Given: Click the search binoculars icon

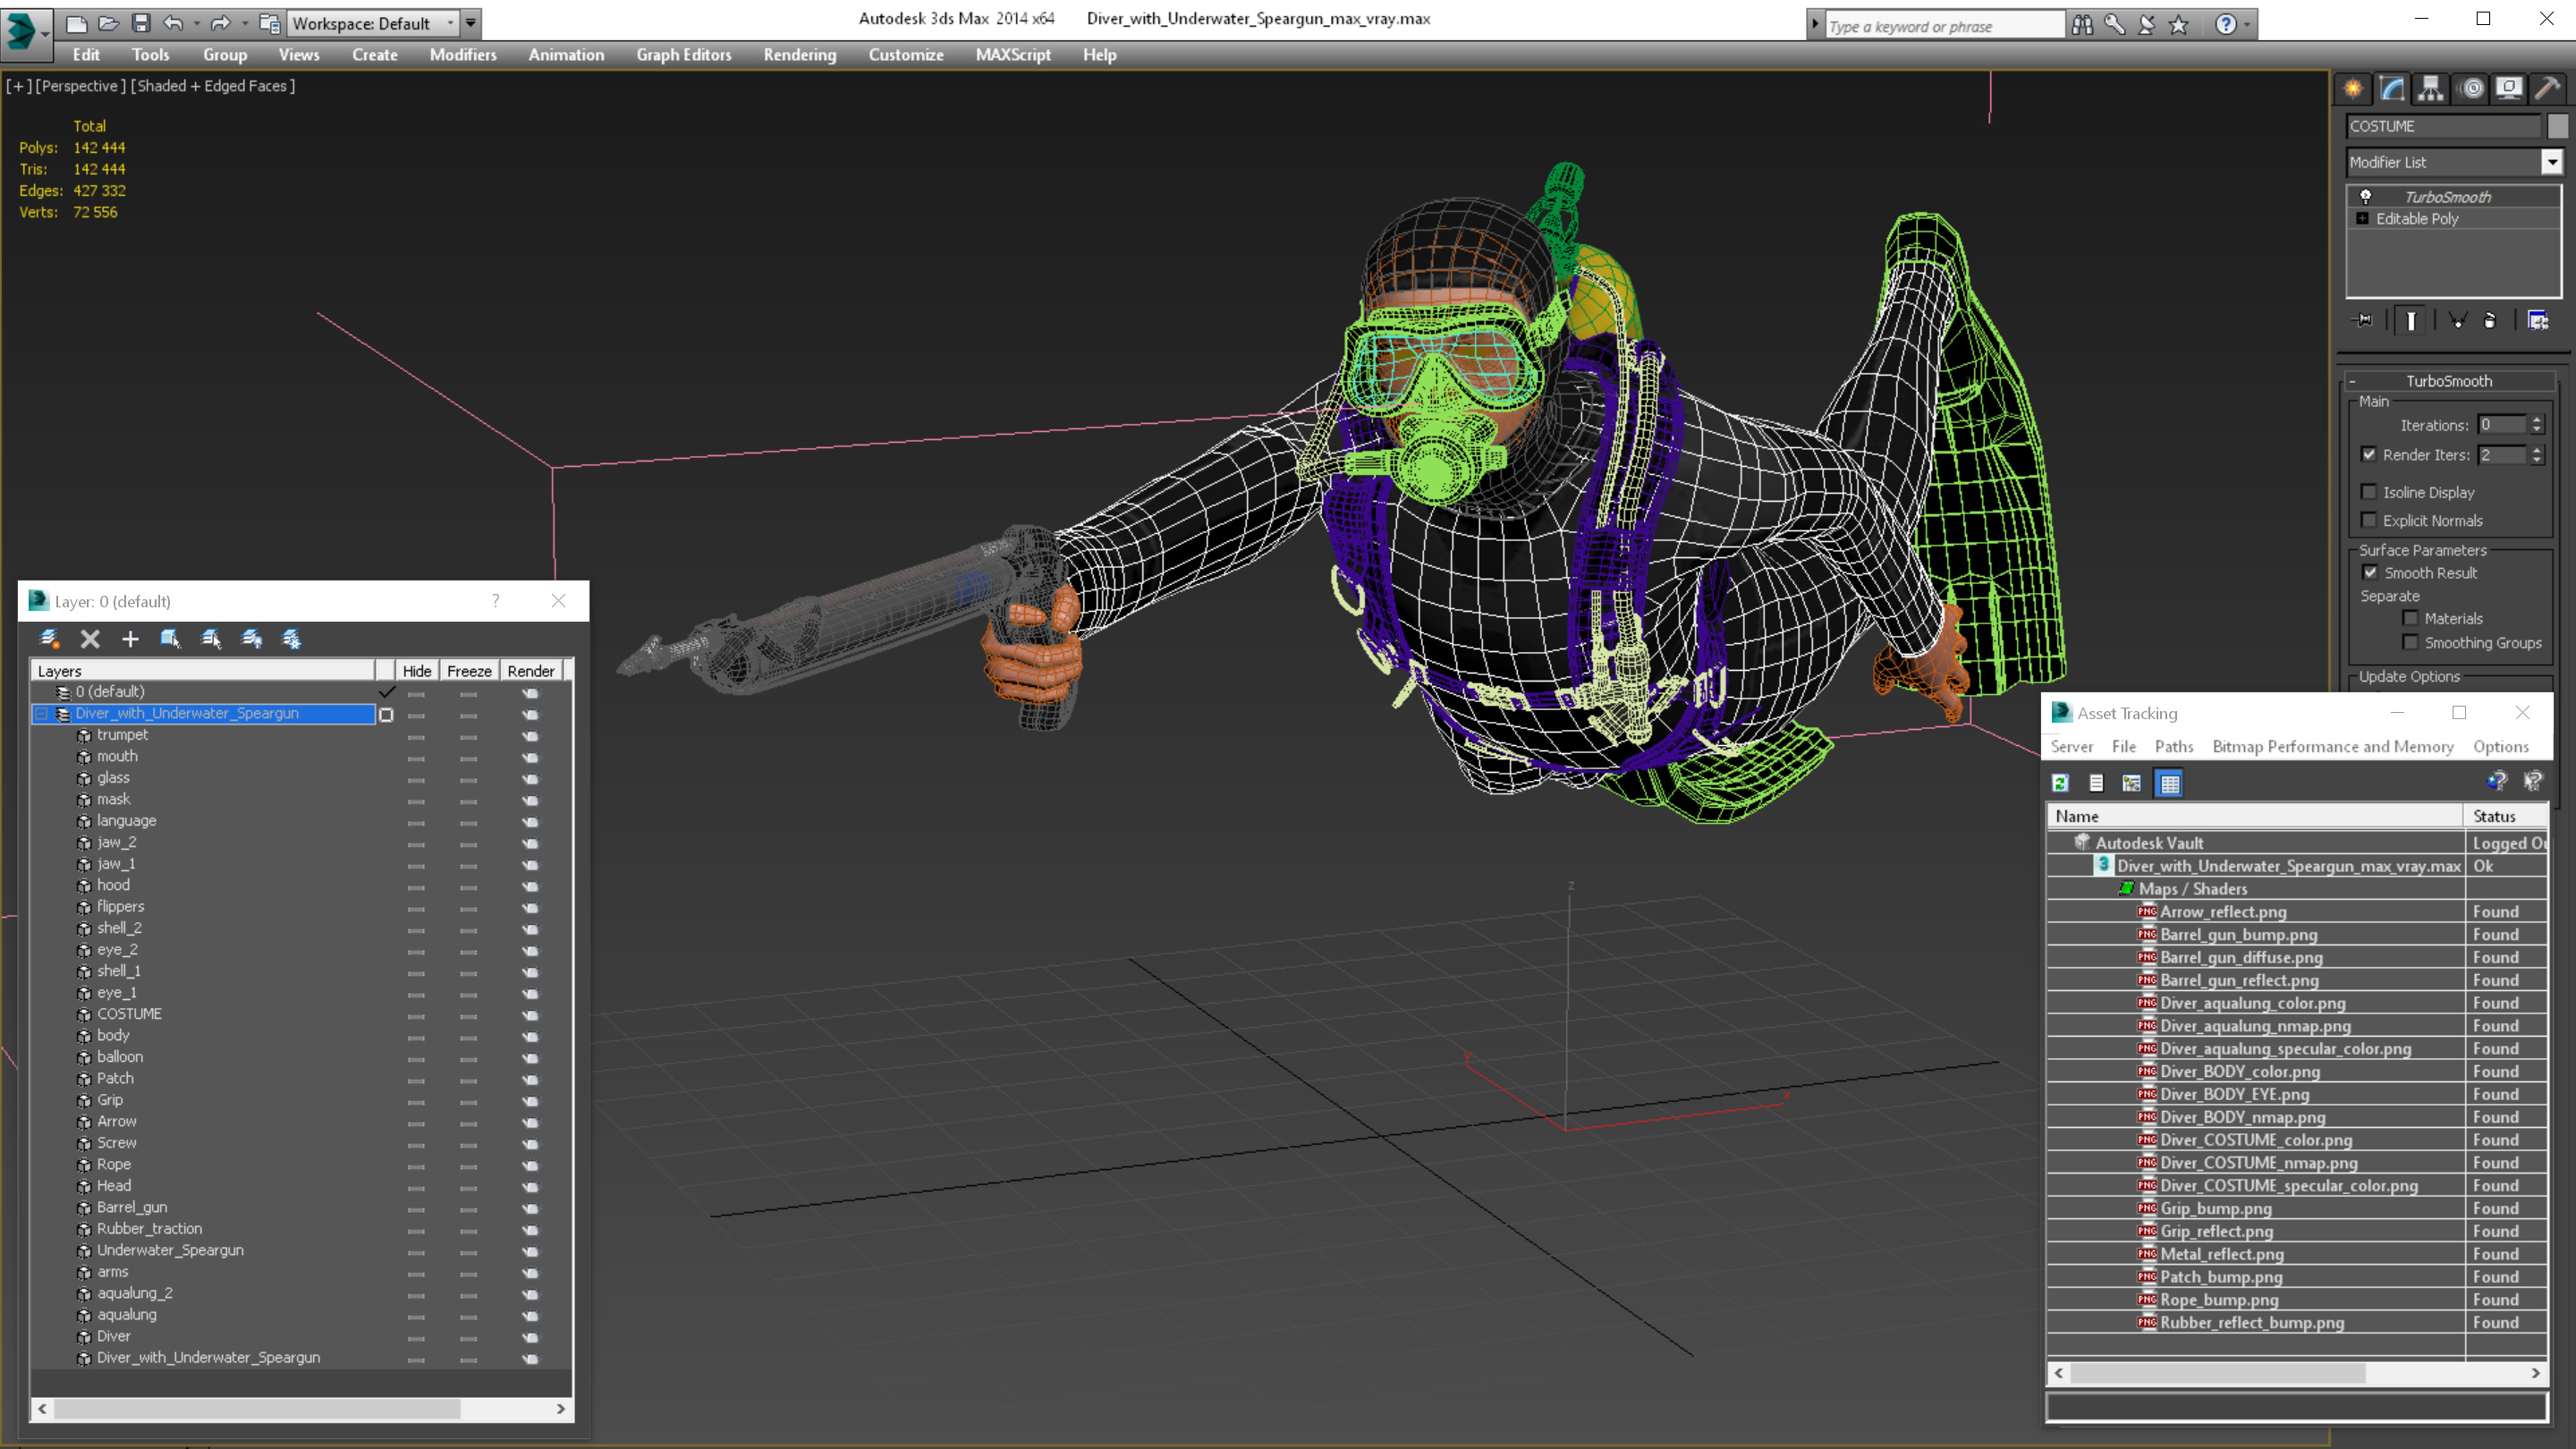Looking at the screenshot, I should tap(2083, 24).
